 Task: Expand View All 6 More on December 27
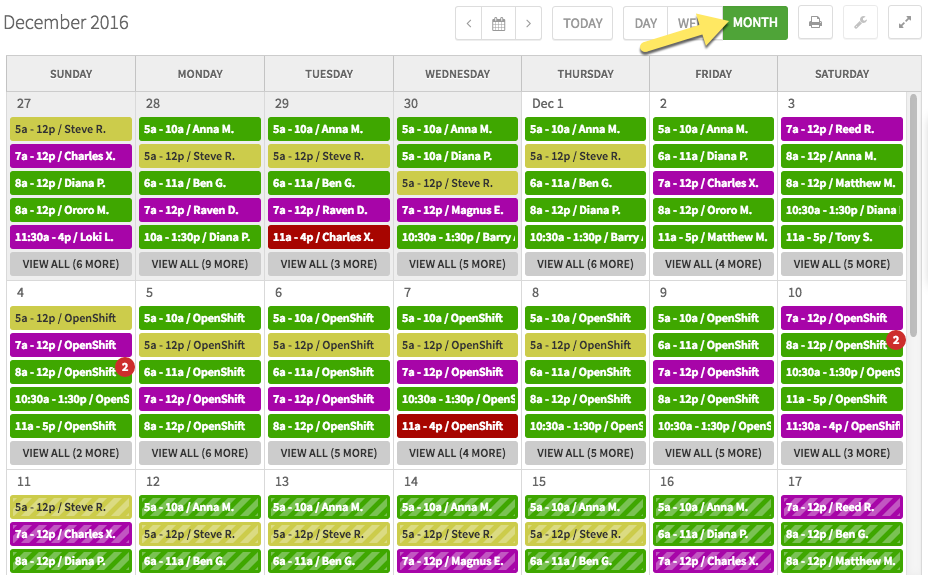(70, 263)
